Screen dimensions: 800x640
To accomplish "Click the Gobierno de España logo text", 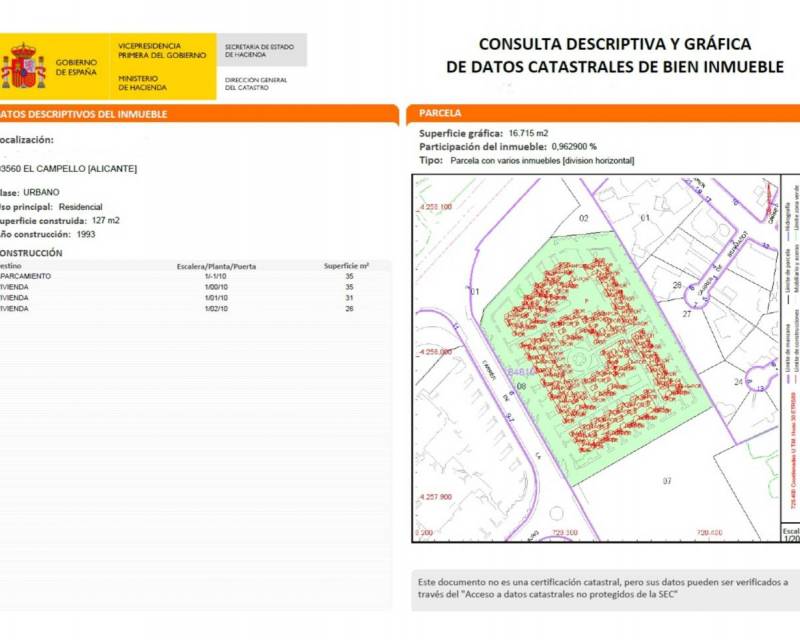I will [76, 67].
